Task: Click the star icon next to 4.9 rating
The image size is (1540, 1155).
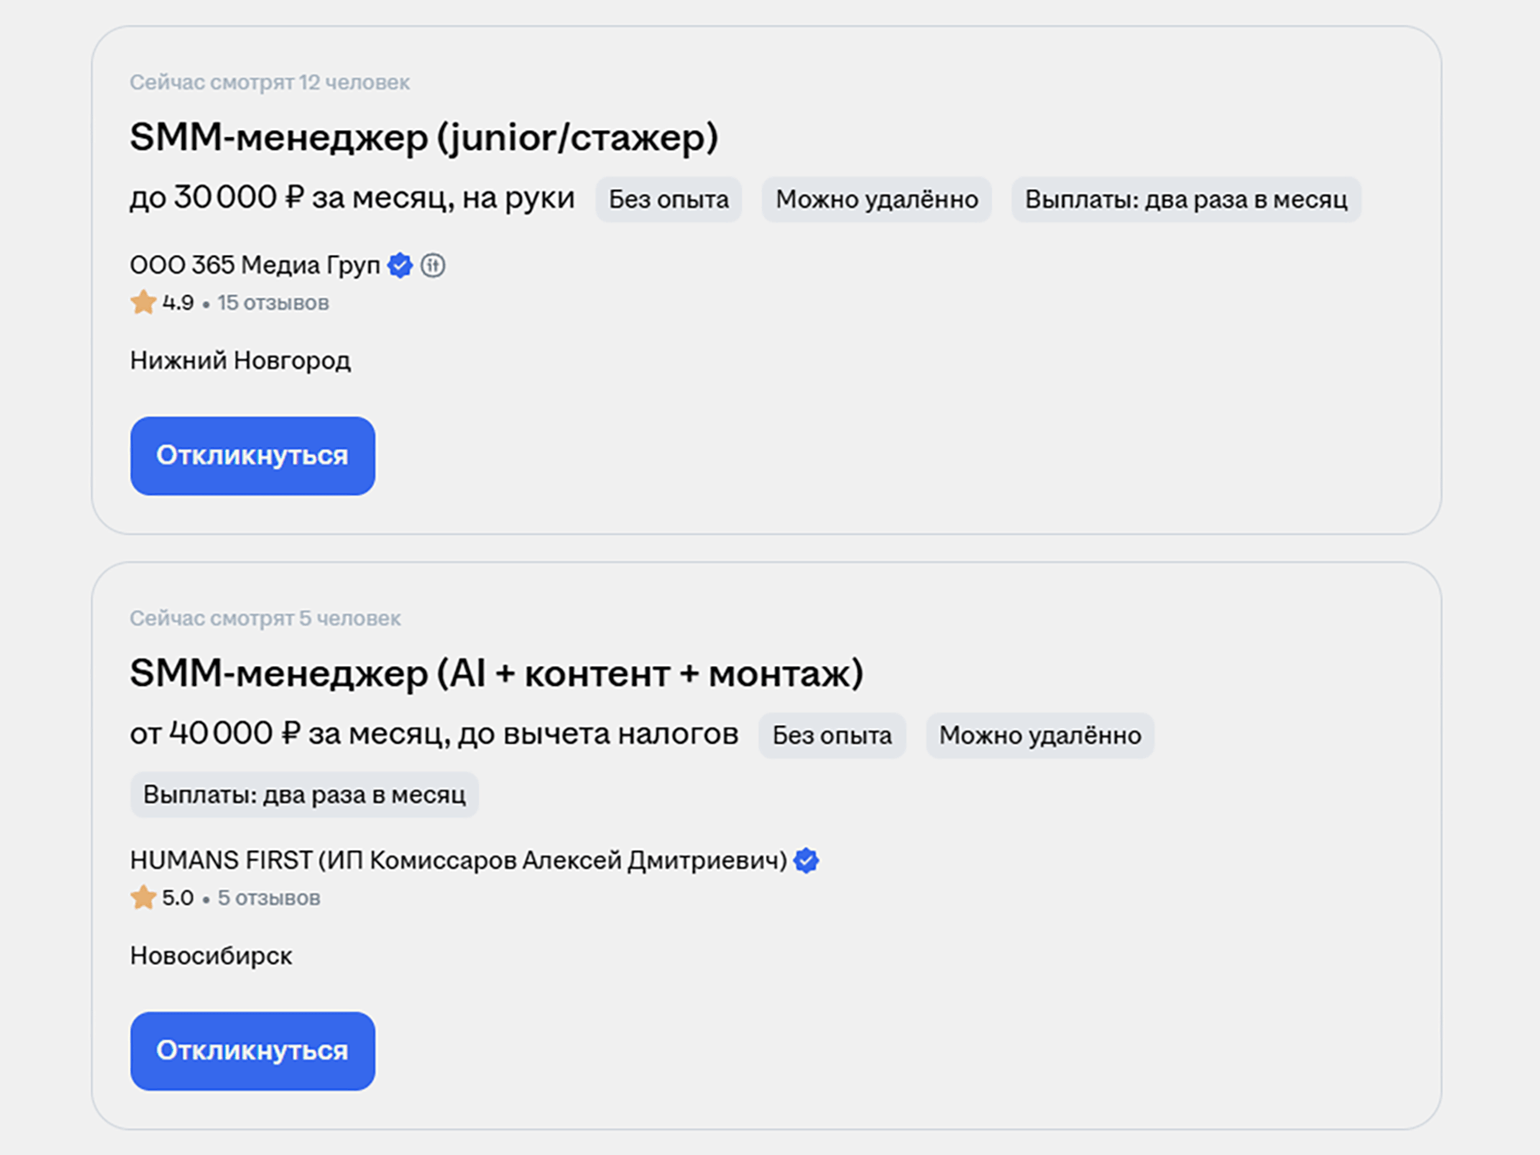Action: pos(143,302)
